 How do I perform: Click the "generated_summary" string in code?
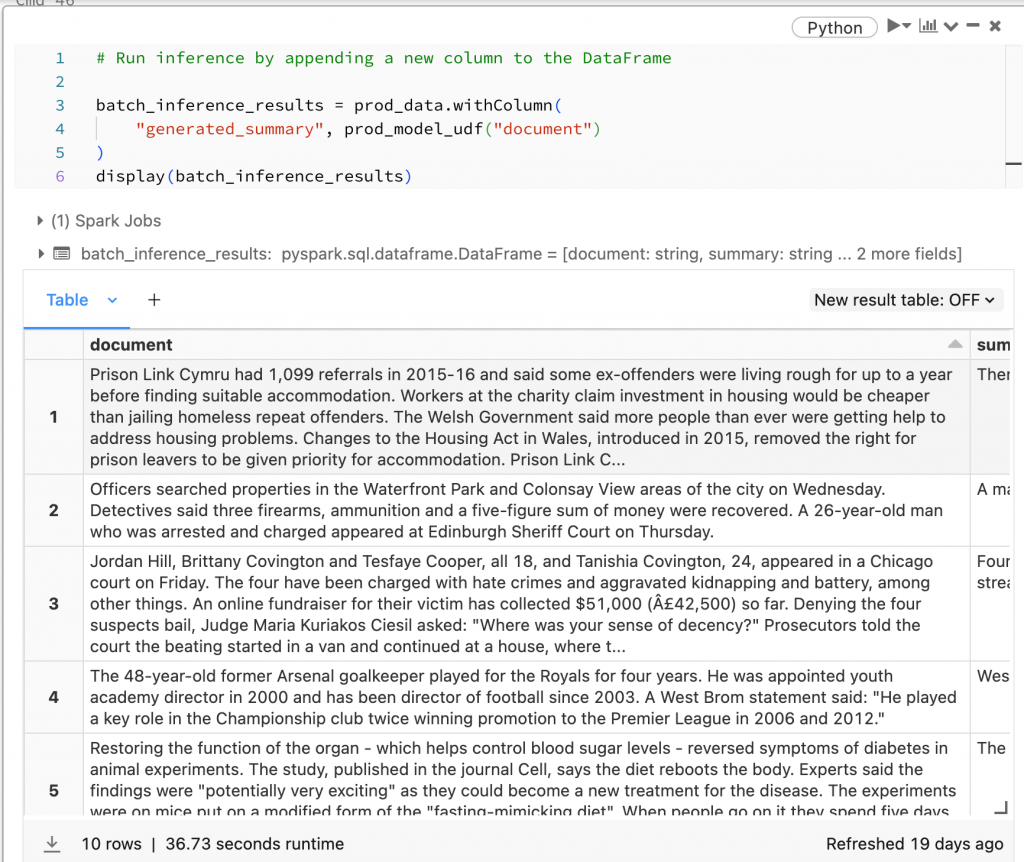pyautogui.click(x=229, y=129)
